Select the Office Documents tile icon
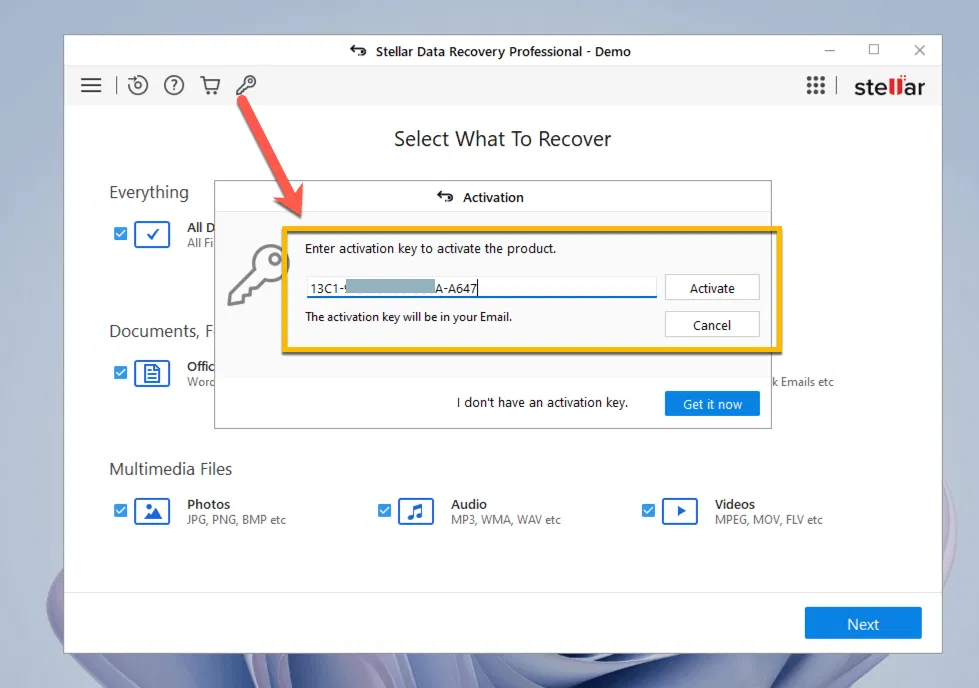Image resolution: width=979 pixels, height=688 pixels. click(x=152, y=373)
